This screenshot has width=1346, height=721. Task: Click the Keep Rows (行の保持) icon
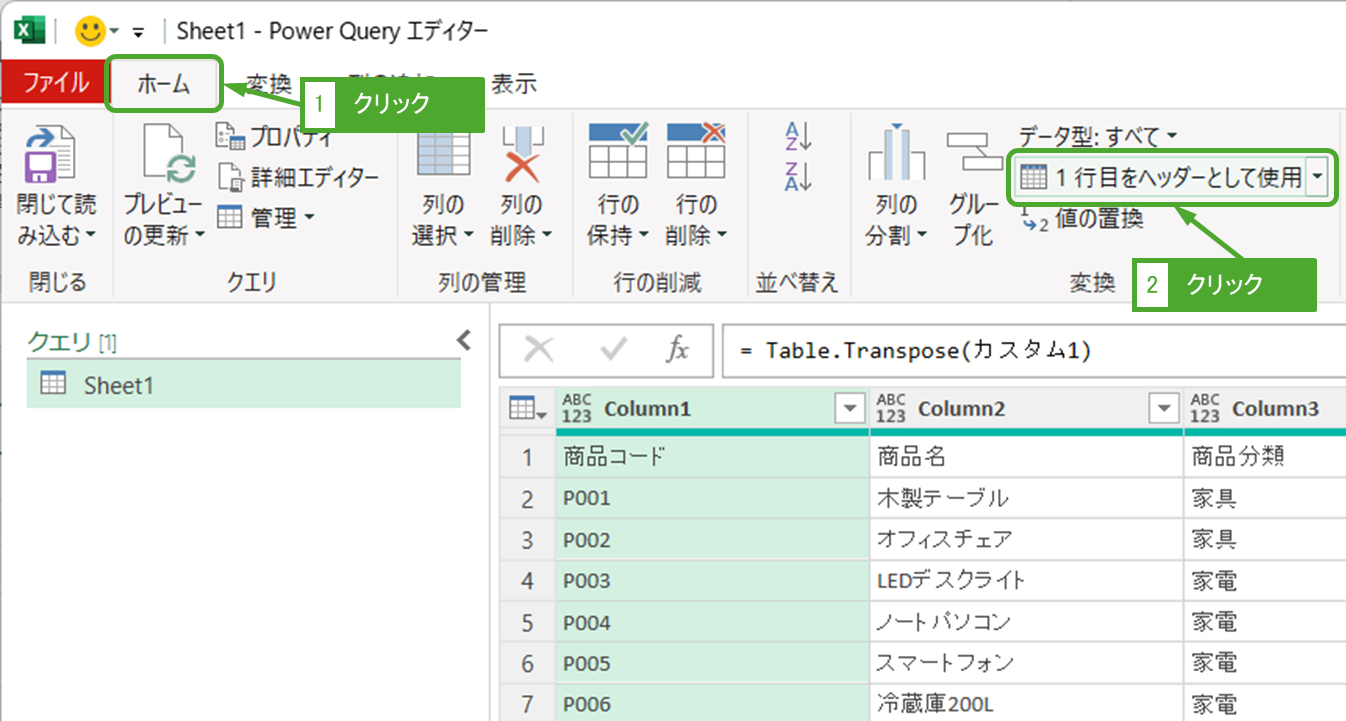tap(617, 152)
